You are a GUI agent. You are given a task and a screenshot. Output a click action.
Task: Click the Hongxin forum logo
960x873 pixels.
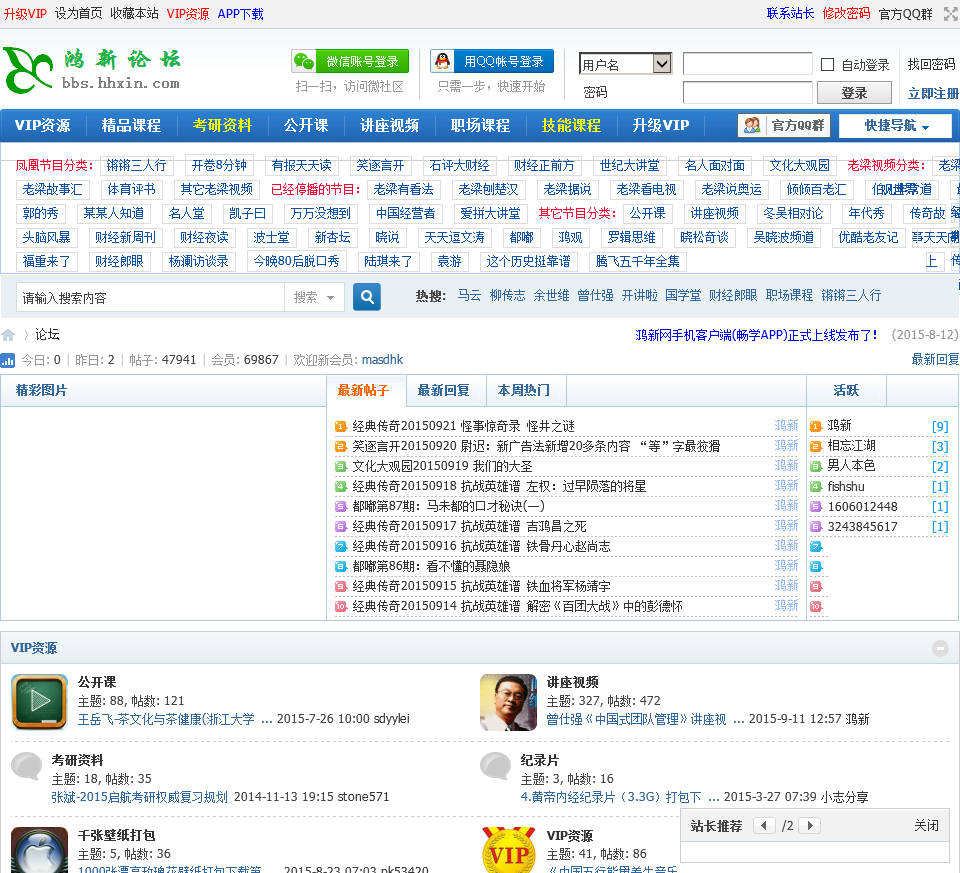(x=92, y=70)
